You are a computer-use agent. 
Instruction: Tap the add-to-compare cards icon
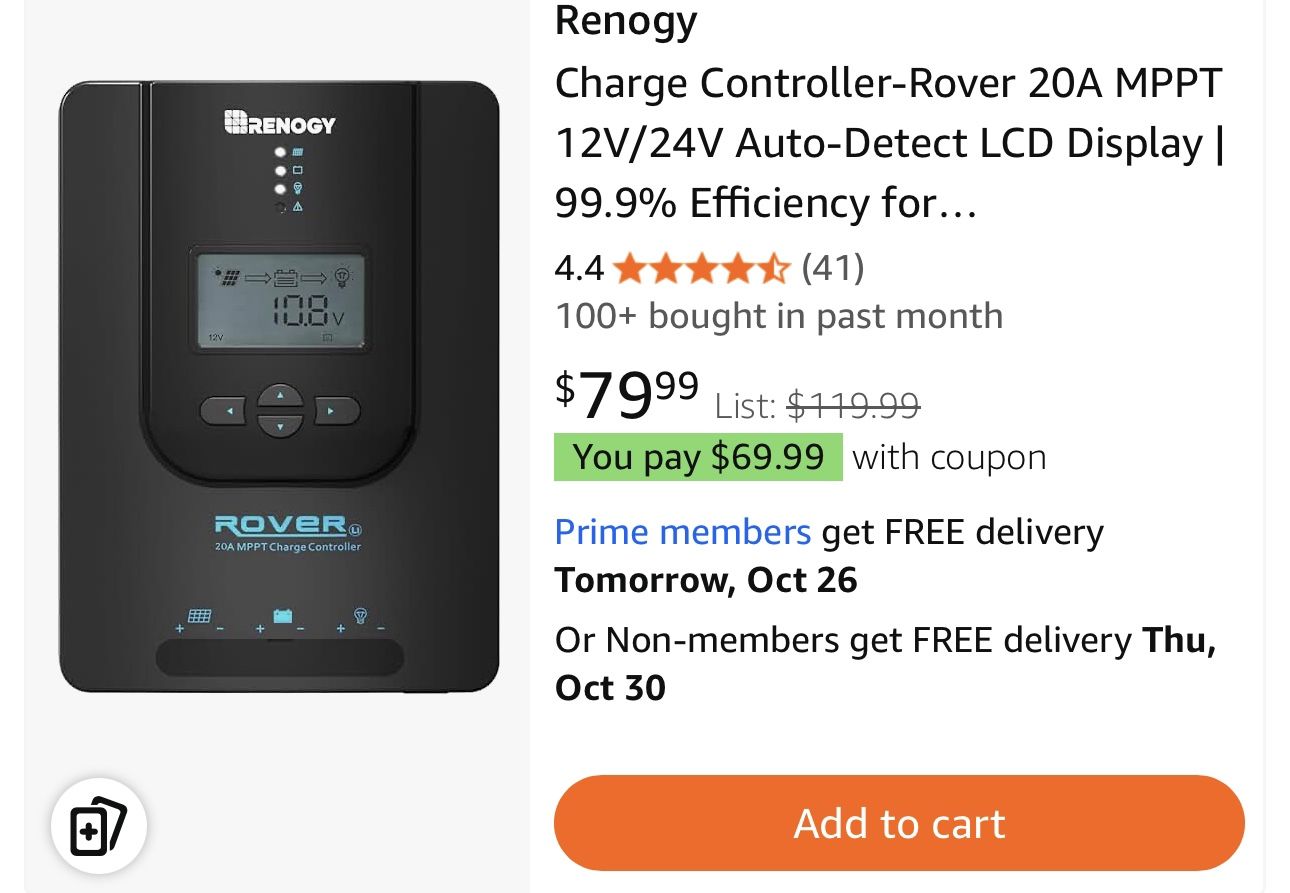(98, 827)
